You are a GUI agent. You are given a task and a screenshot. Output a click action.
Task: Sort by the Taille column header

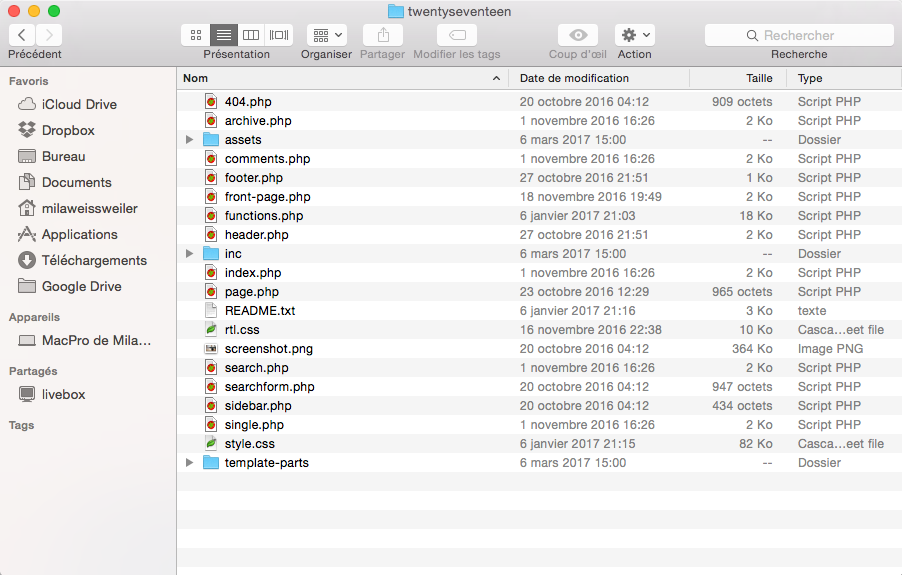pyautogui.click(x=738, y=78)
